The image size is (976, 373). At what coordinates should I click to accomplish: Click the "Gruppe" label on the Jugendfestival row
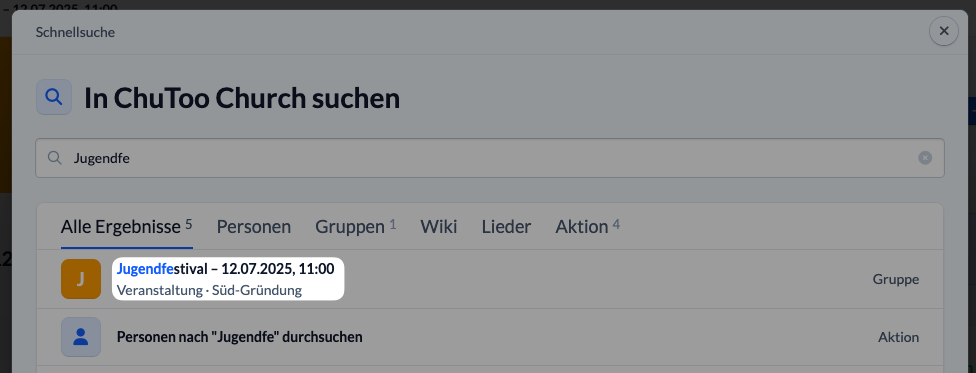tap(896, 280)
